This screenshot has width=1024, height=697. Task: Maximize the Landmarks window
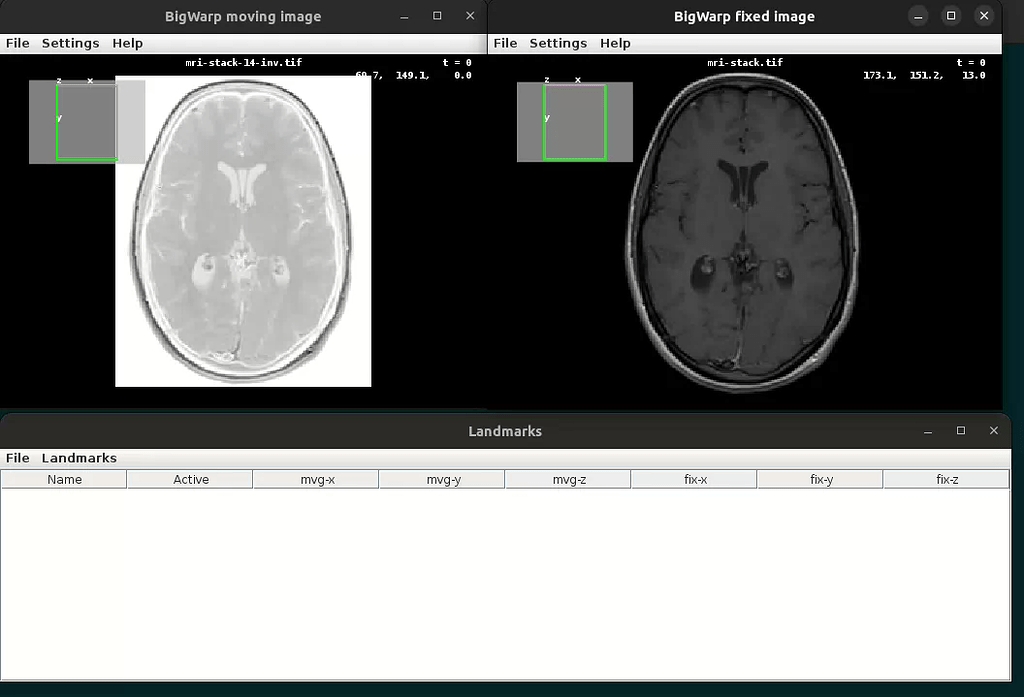pos(961,431)
